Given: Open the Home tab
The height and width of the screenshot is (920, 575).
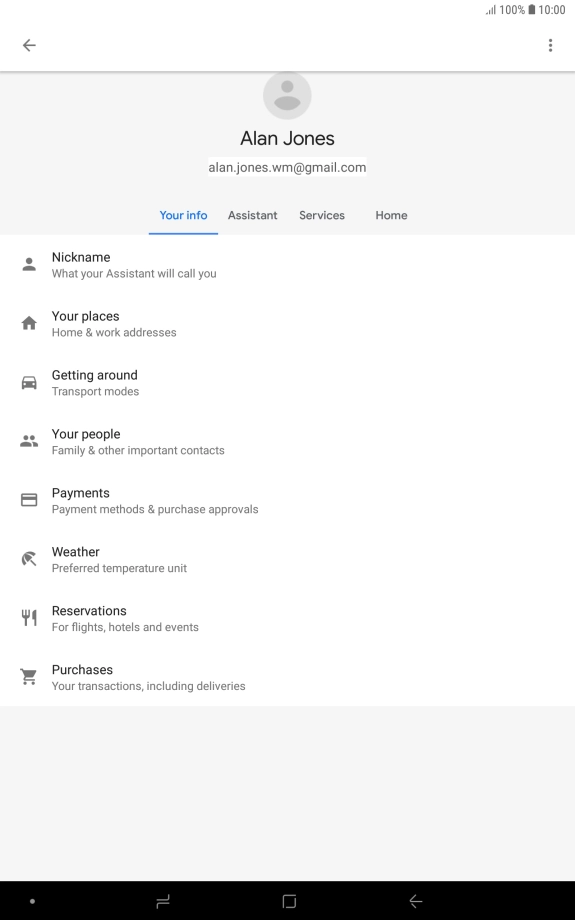Looking at the screenshot, I should (x=391, y=215).
